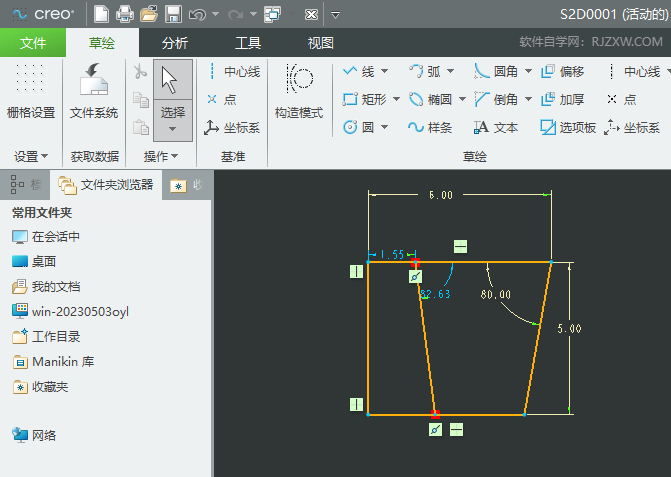Select the 偏移 offset tool

[x=563, y=71]
